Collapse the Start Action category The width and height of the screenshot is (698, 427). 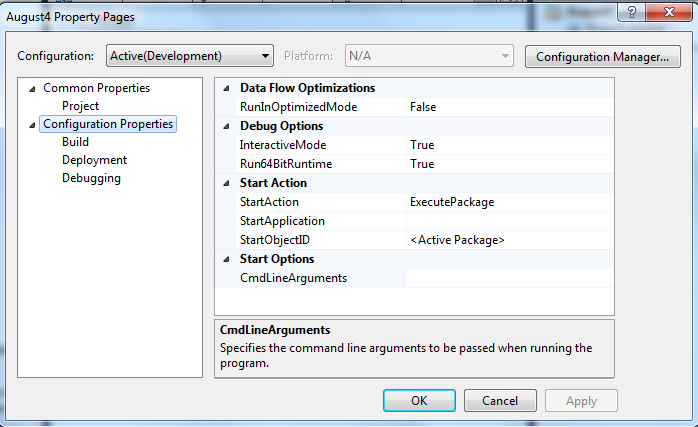pyautogui.click(x=225, y=183)
